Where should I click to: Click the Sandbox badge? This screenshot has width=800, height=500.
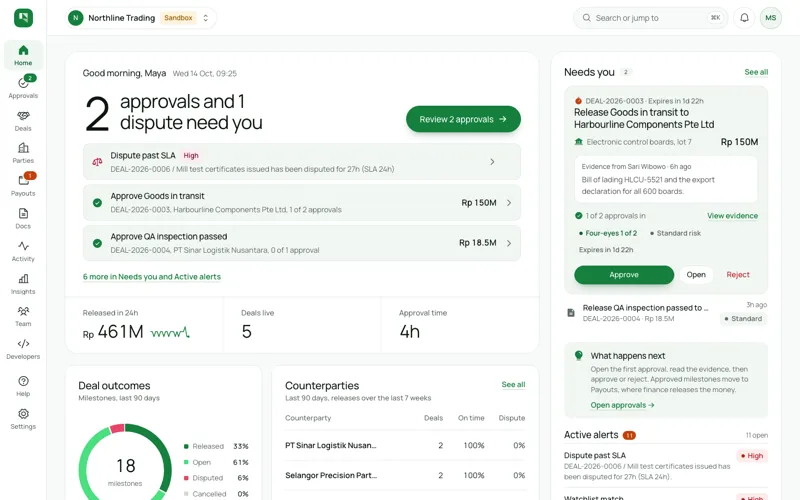coord(178,18)
